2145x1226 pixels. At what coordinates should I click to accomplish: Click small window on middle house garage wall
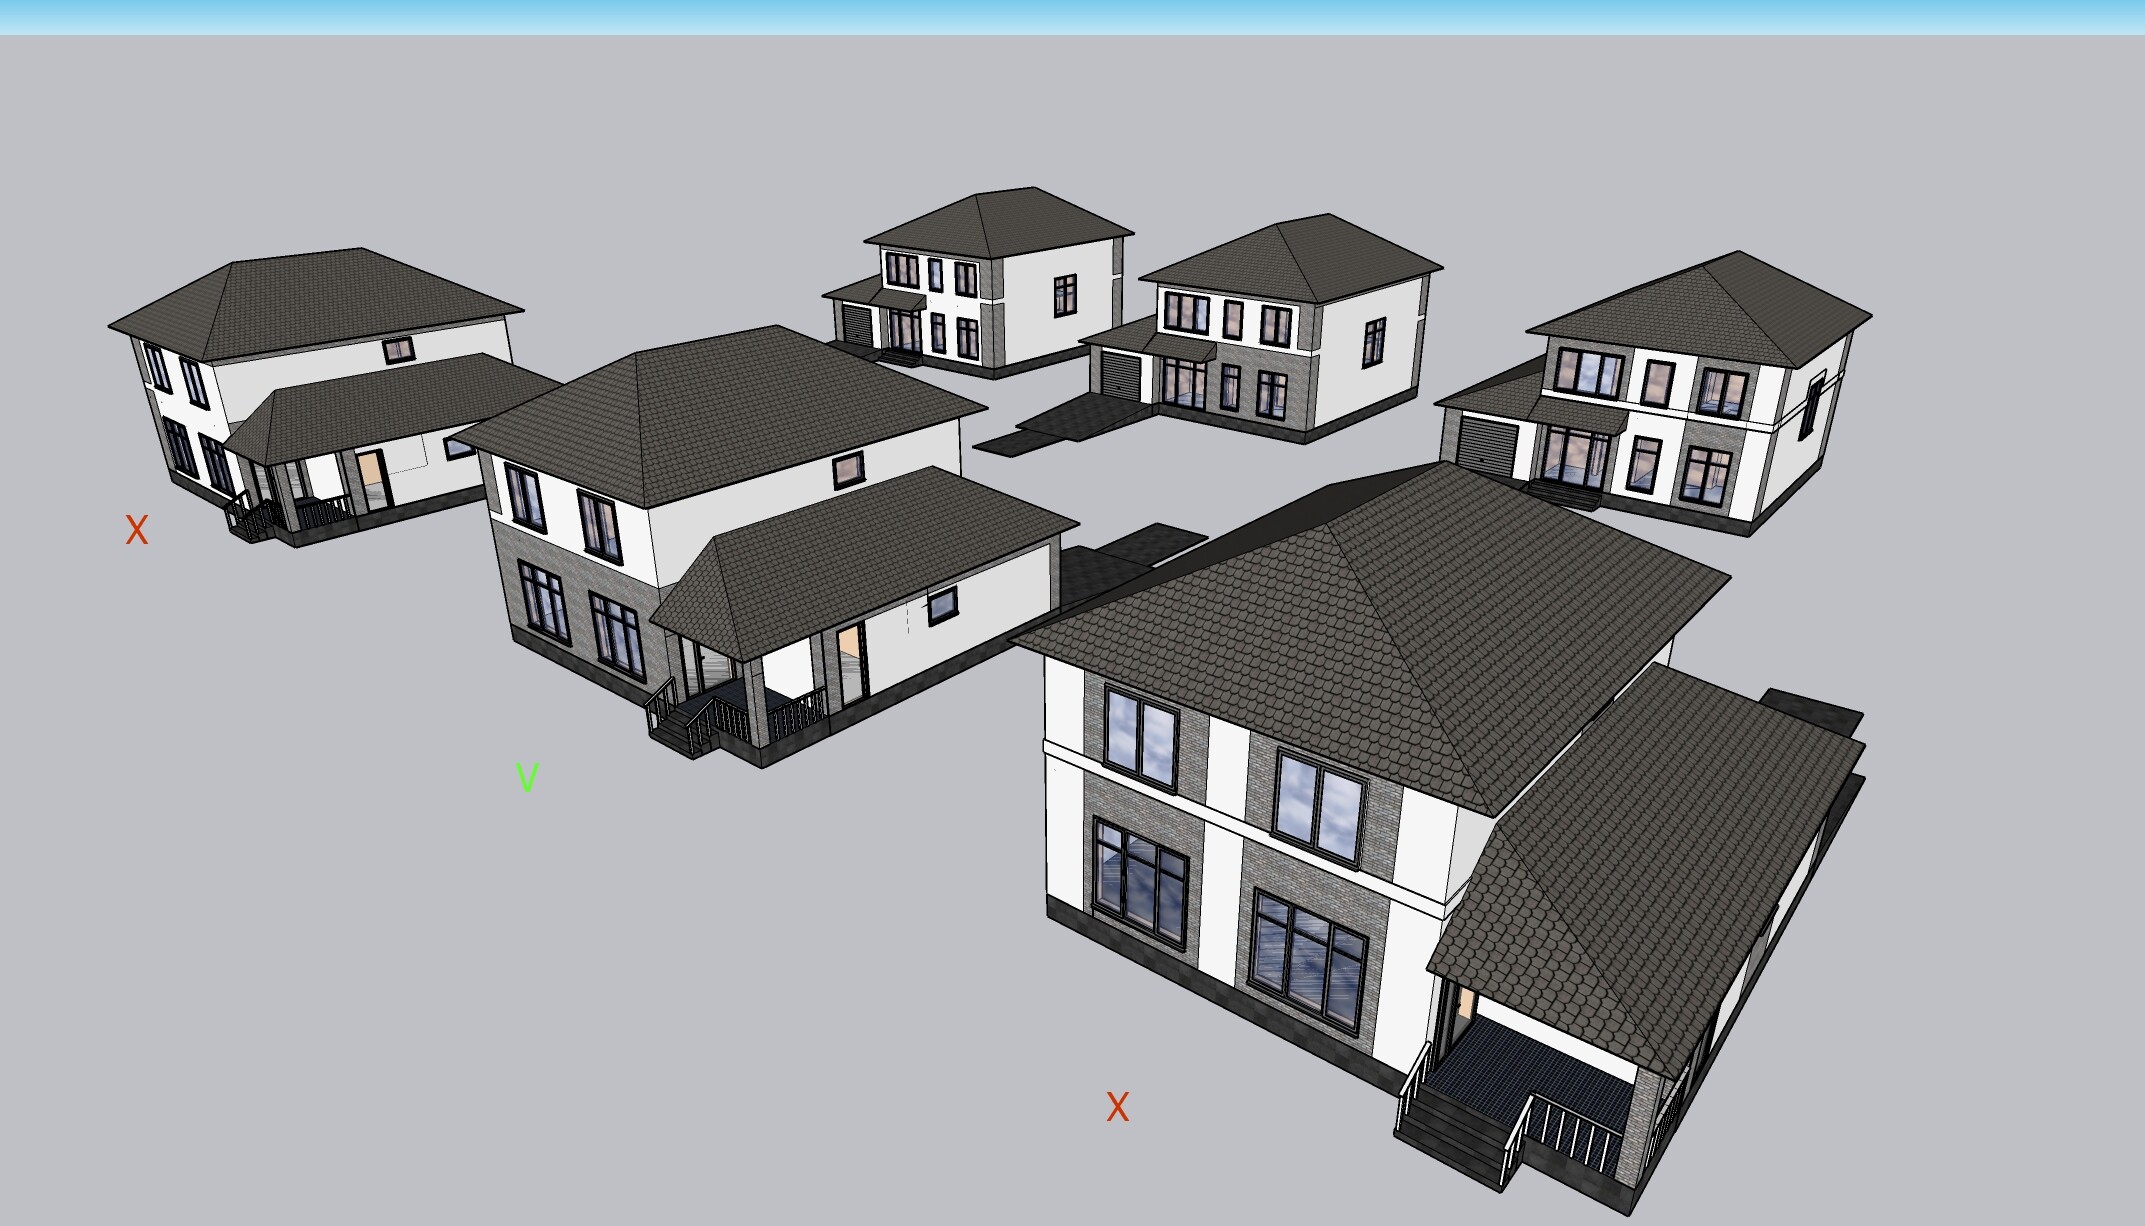[942, 605]
